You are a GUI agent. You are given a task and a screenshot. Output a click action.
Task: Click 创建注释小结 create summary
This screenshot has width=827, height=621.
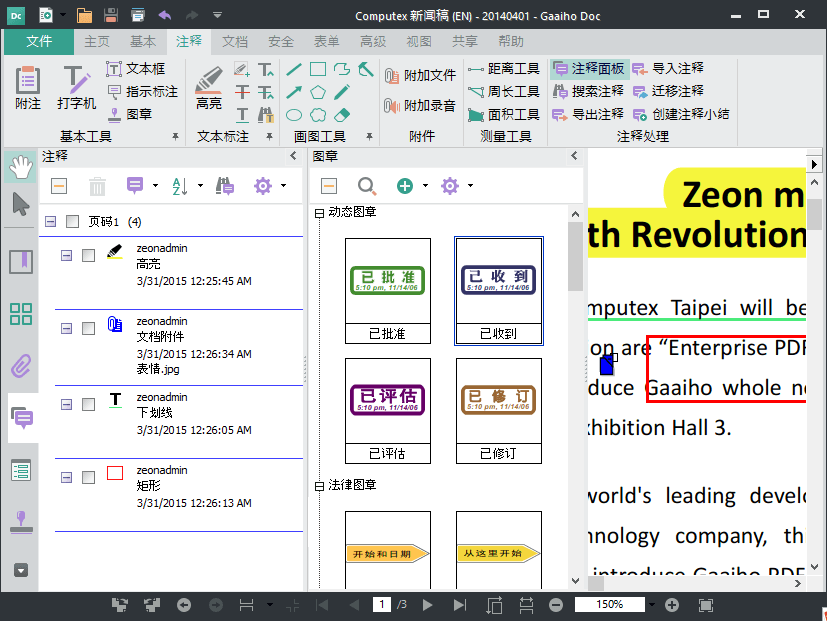(681, 114)
